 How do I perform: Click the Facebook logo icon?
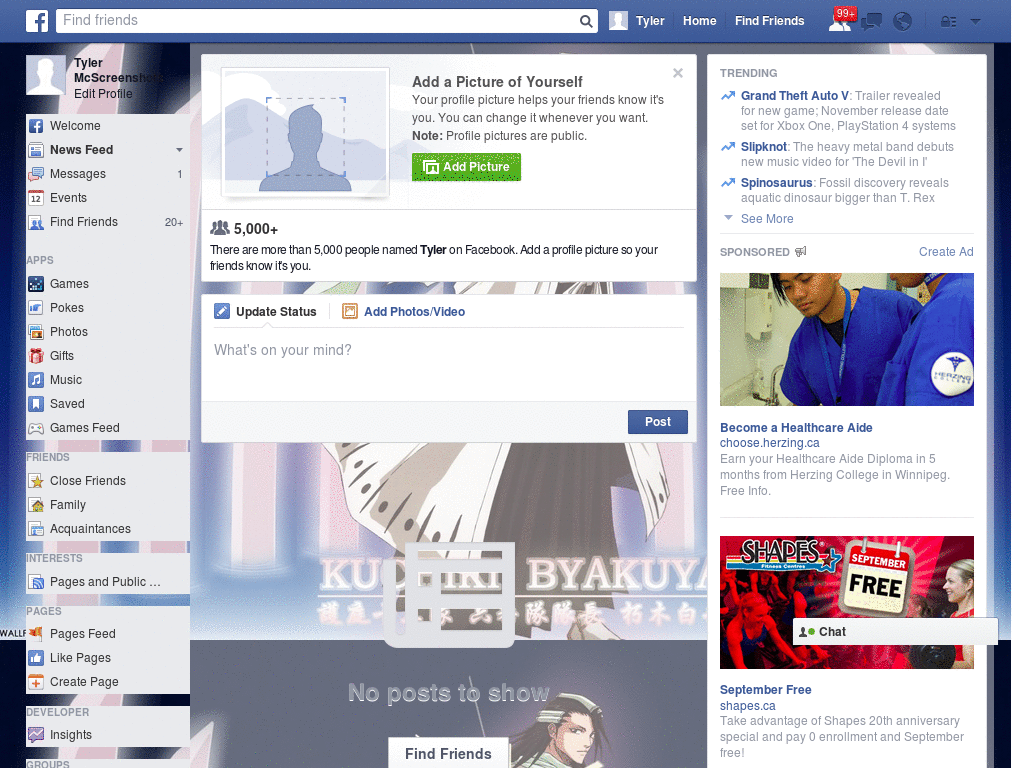37,21
